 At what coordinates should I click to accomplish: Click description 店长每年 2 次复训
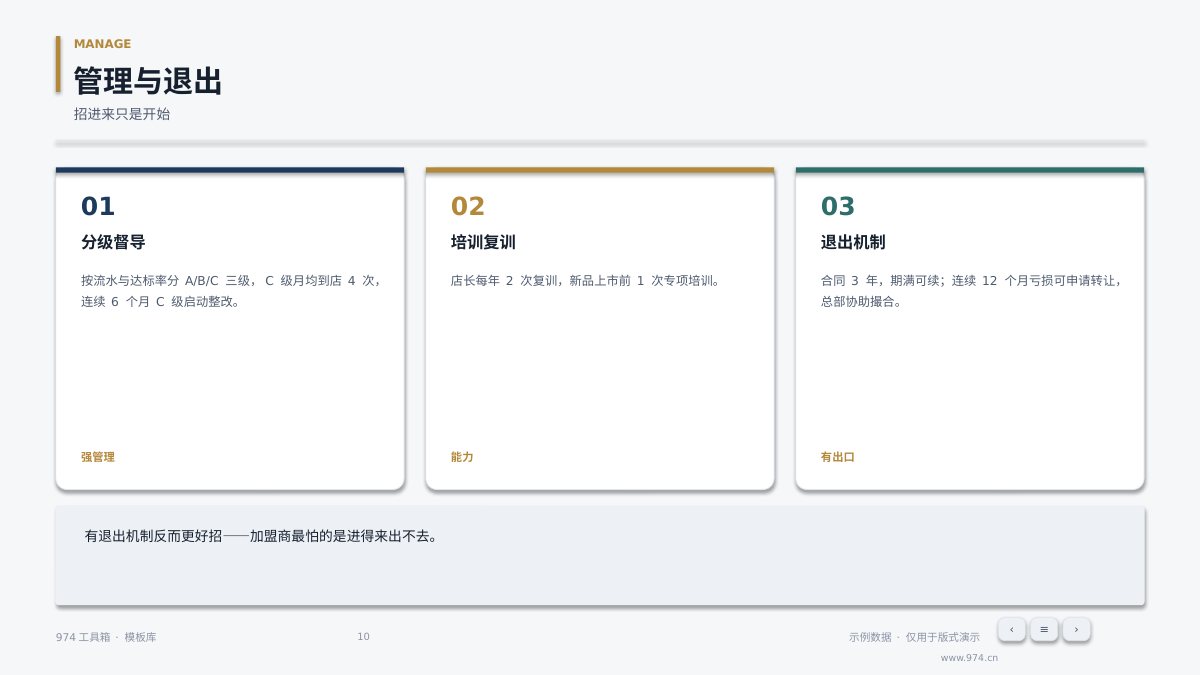(x=586, y=281)
